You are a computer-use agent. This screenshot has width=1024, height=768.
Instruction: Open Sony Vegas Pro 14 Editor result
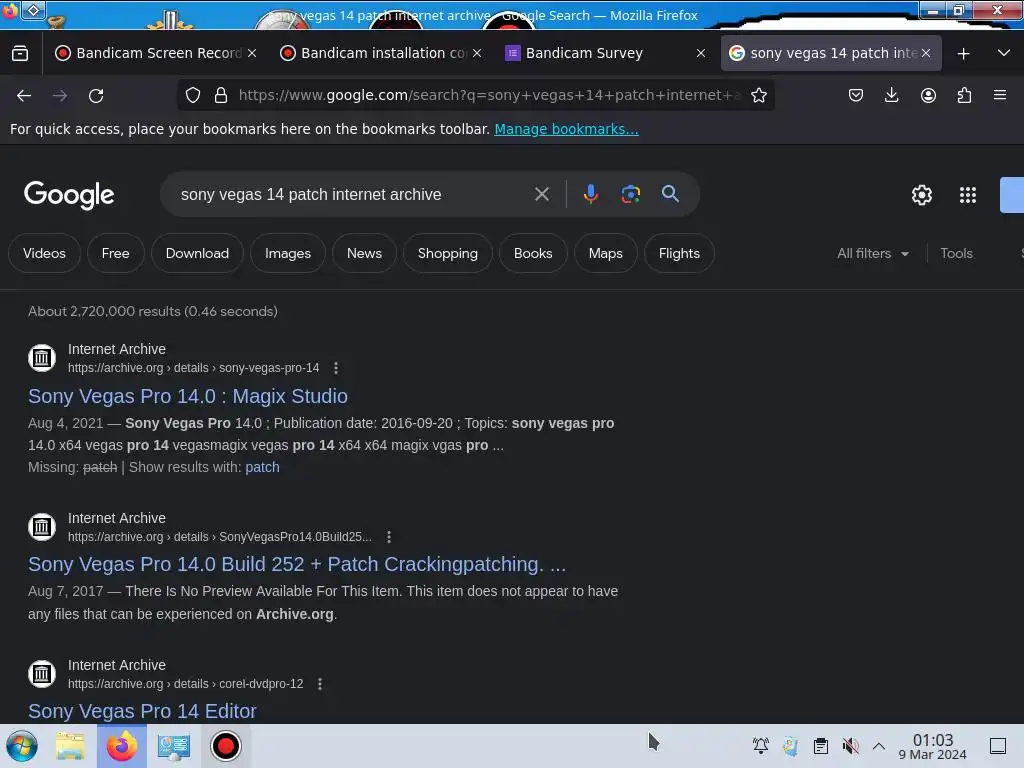click(142, 711)
